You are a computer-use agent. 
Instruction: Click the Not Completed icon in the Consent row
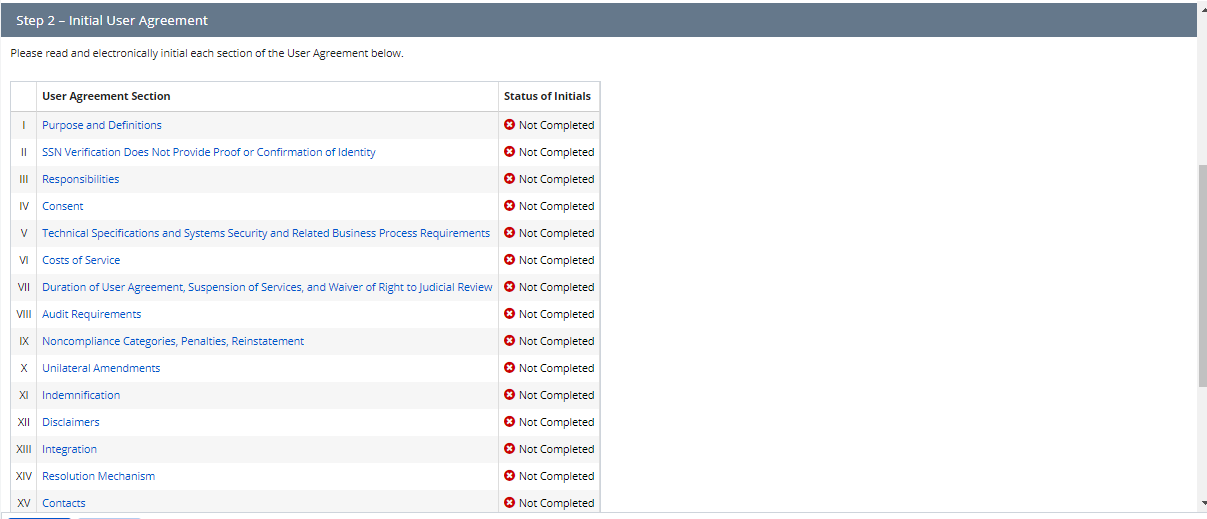point(510,206)
